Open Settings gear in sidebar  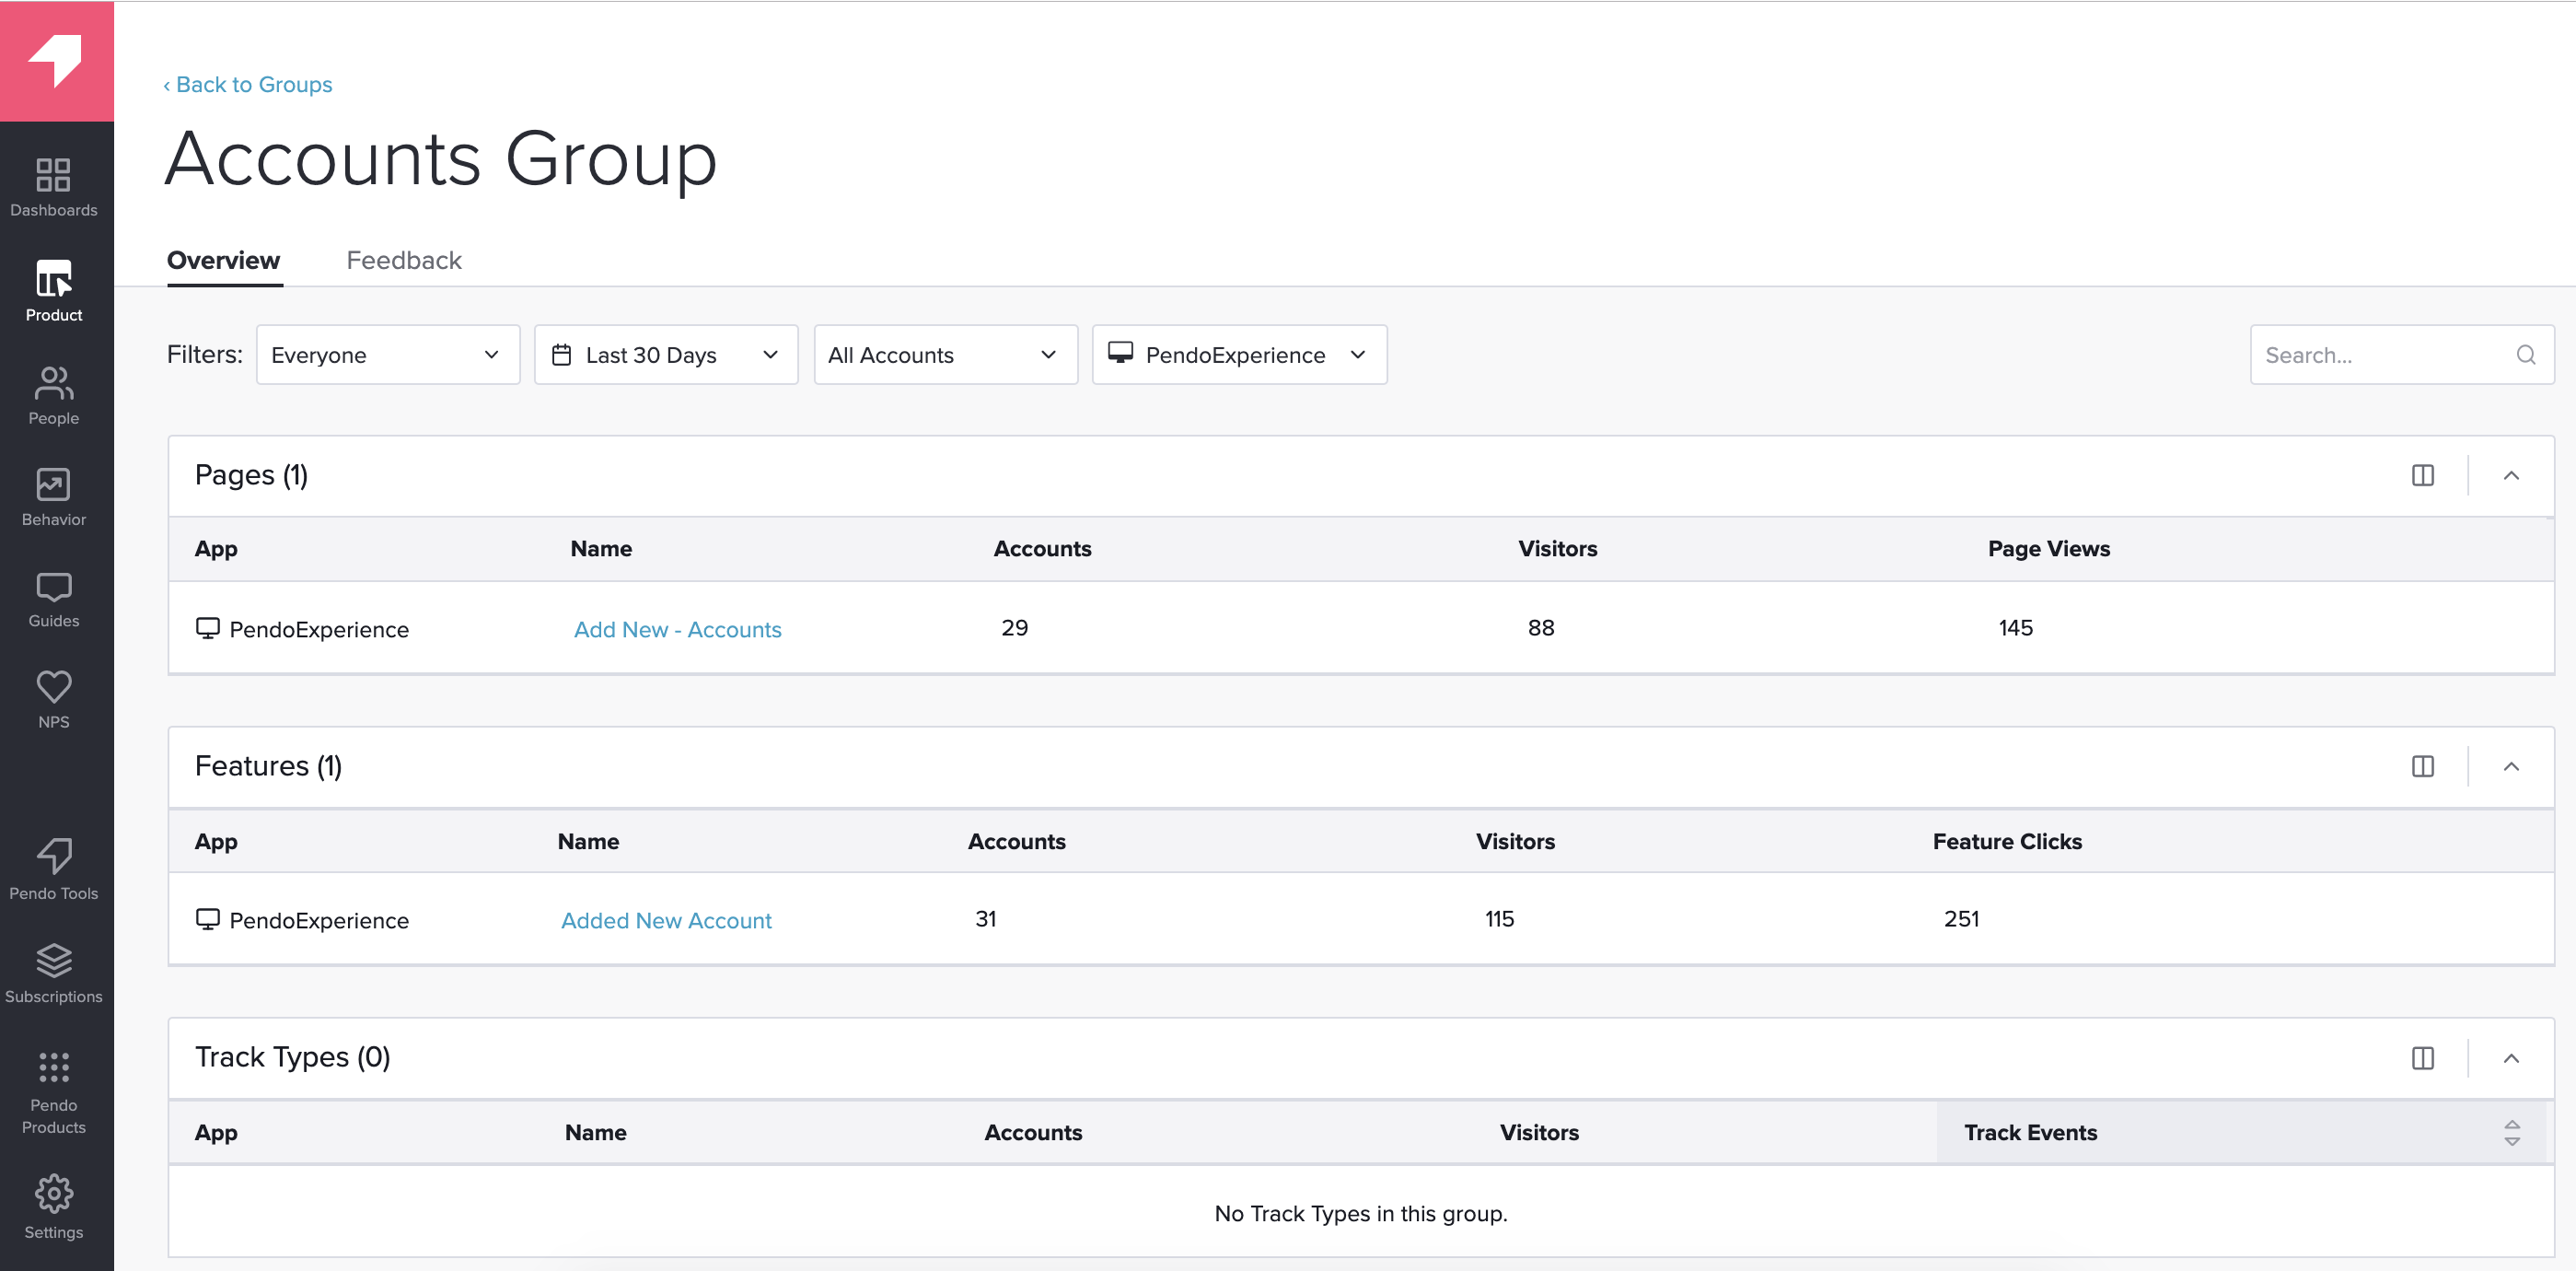pyautogui.click(x=54, y=1207)
